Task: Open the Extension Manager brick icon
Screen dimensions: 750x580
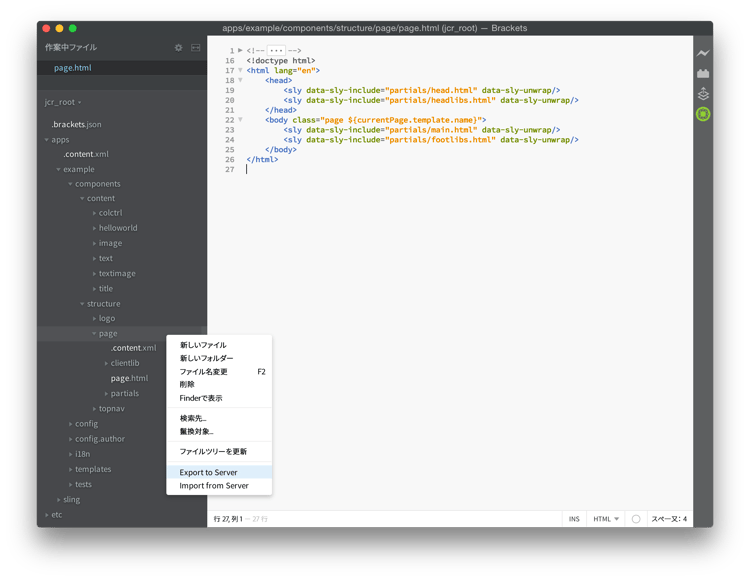Action: click(x=703, y=73)
